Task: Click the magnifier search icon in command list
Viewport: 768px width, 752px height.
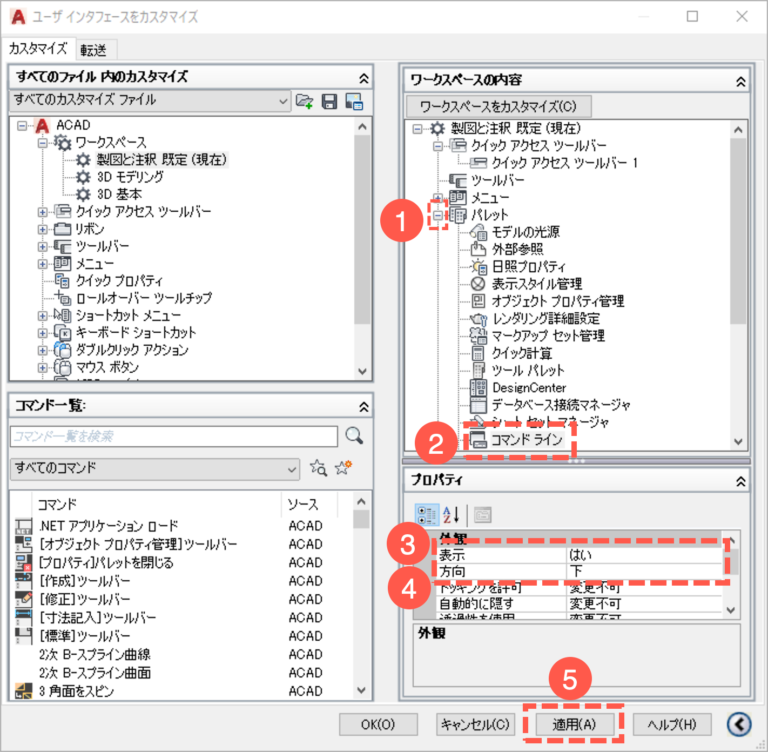Action: click(x=354, y=435)
